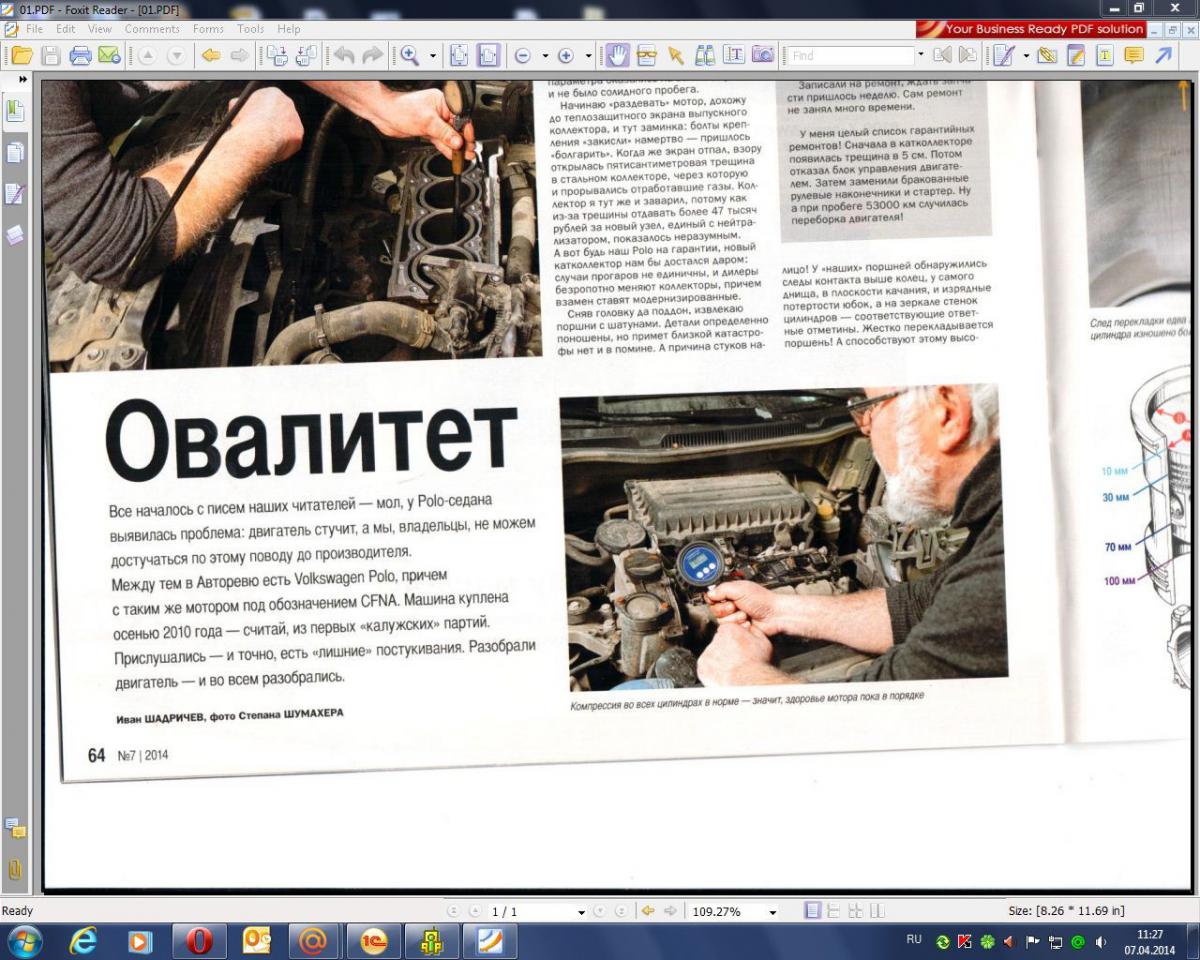This screenshot has width=1200, height=960.
Task: Click the Save diskette icon
Action: click(51, 55)
